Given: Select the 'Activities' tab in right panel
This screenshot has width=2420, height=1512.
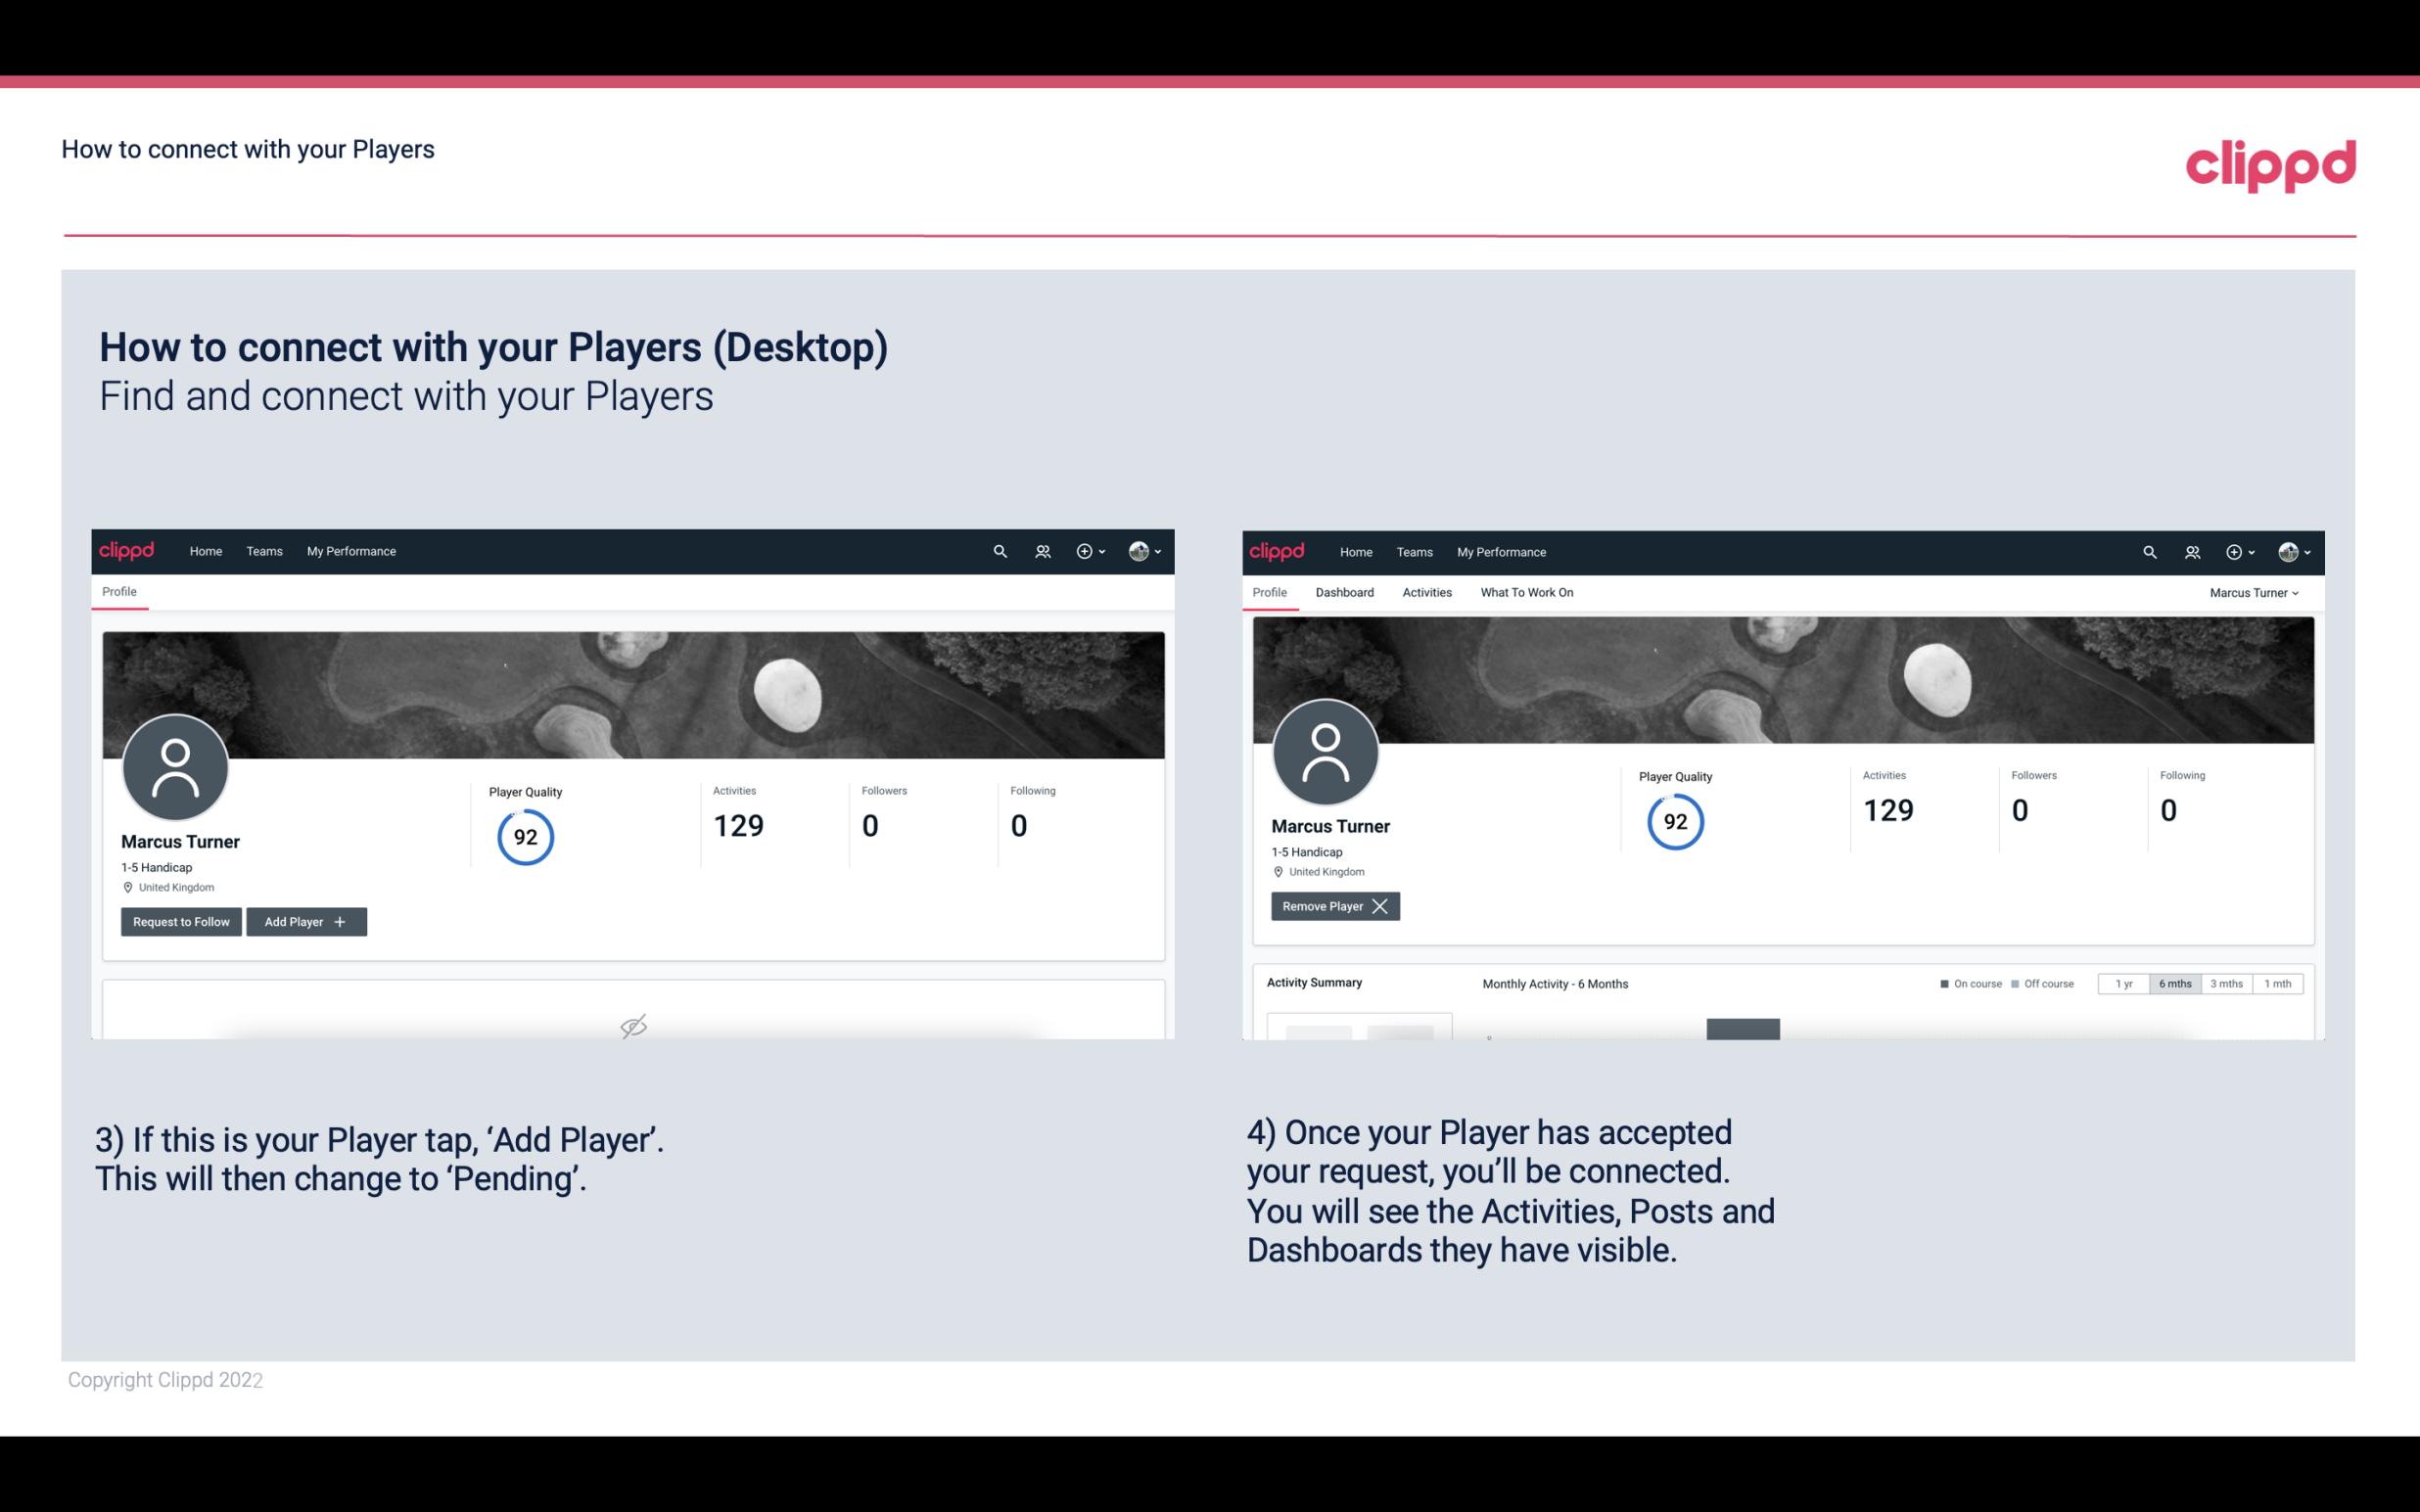Looking at the screenshot, I should [x=1427, y=592].
